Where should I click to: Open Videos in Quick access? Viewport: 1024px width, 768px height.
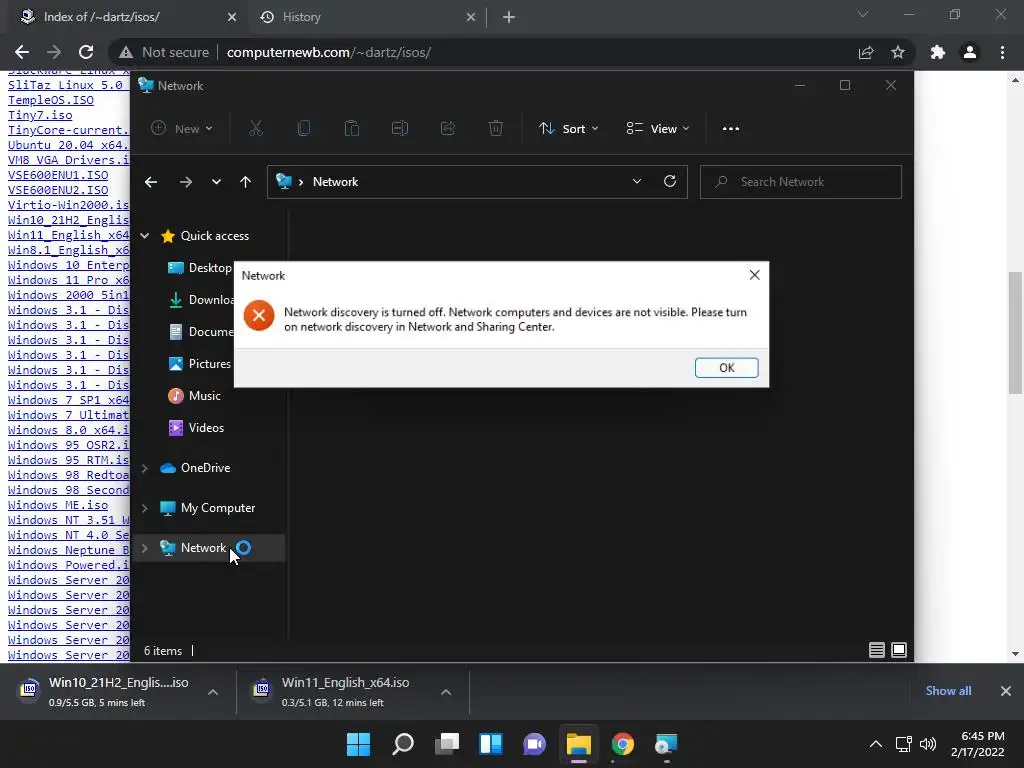(x=196, y=428)
